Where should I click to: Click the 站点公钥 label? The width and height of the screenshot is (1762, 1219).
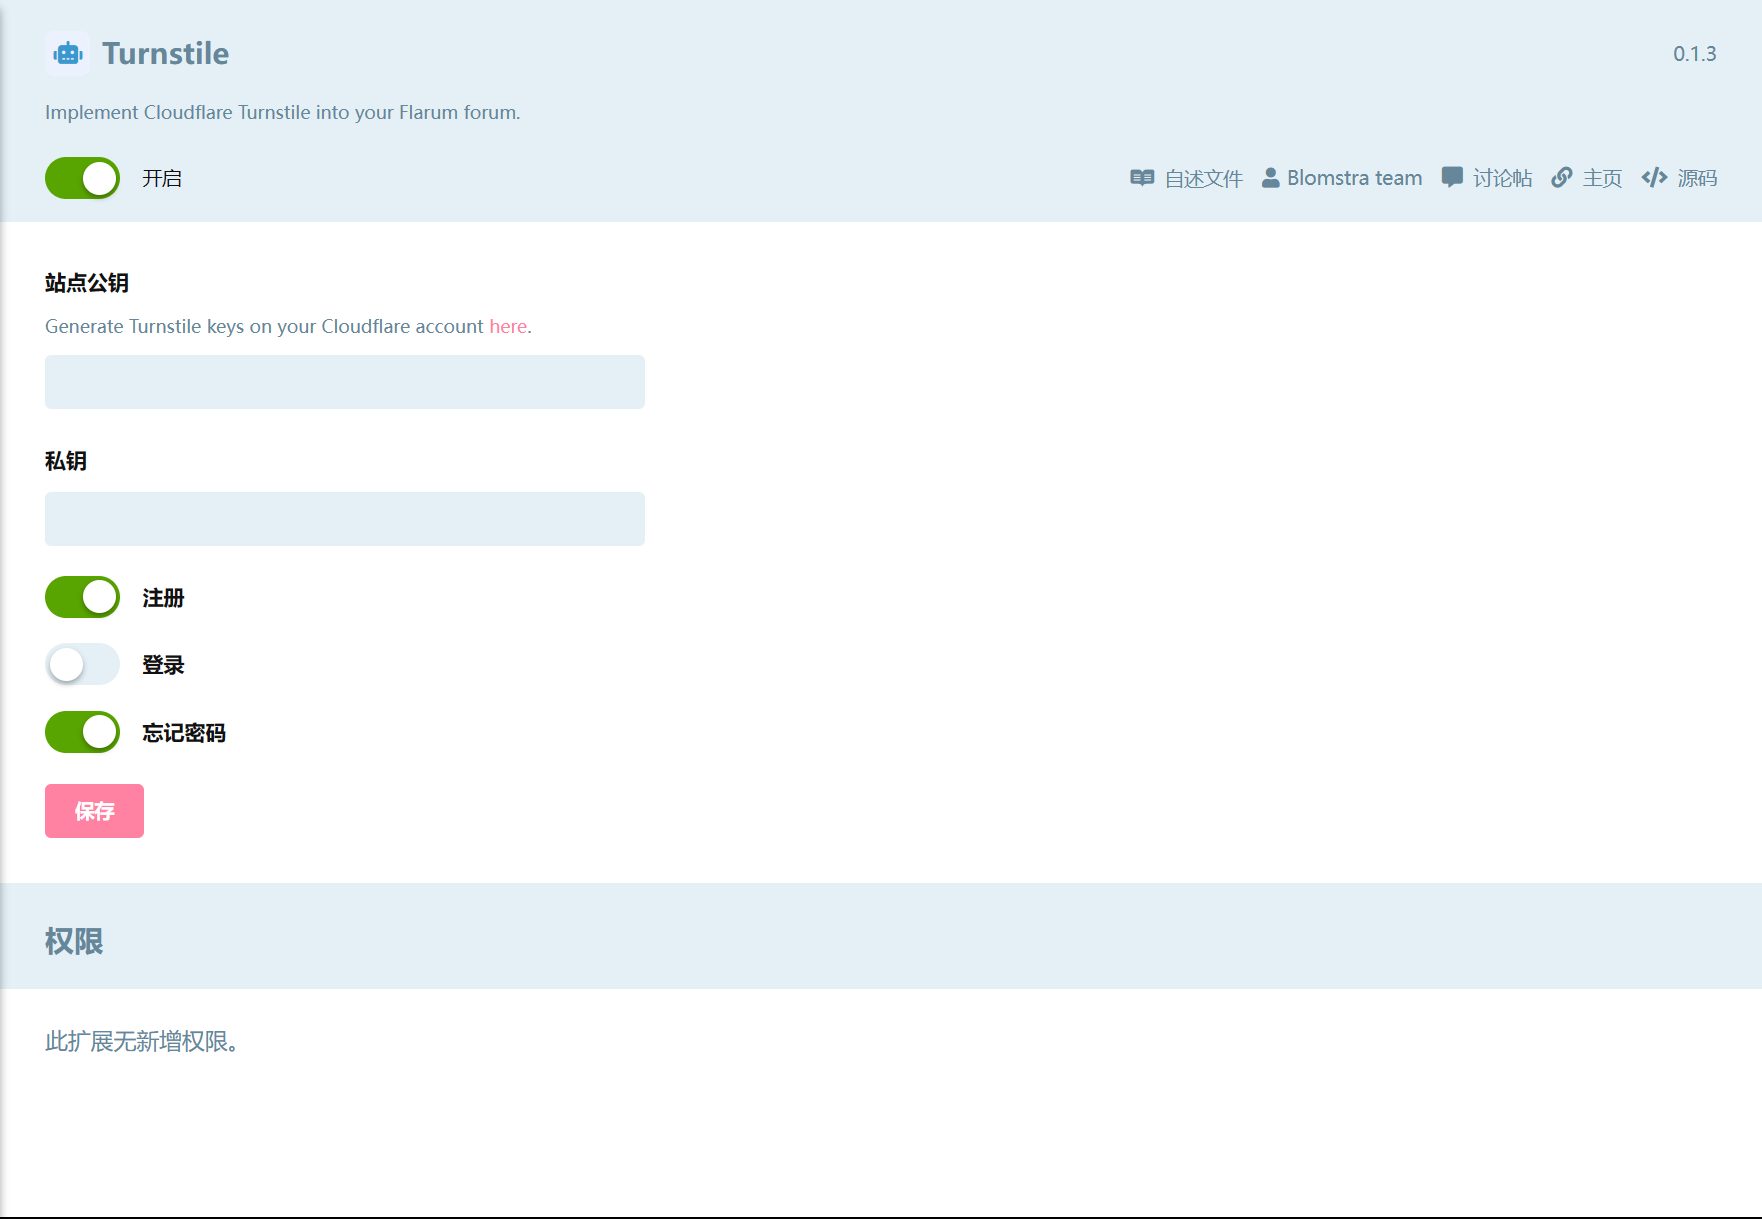[87, 283]
